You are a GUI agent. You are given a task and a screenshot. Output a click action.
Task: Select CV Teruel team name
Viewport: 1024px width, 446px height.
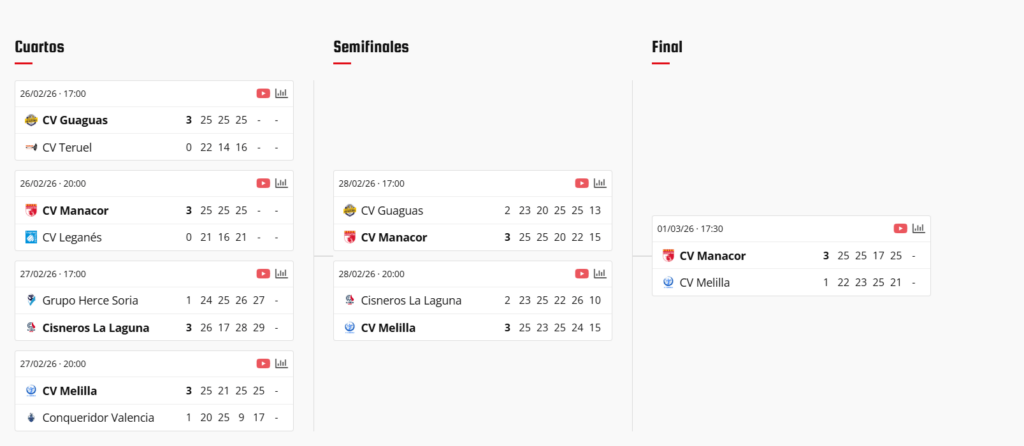click(67, 147)
